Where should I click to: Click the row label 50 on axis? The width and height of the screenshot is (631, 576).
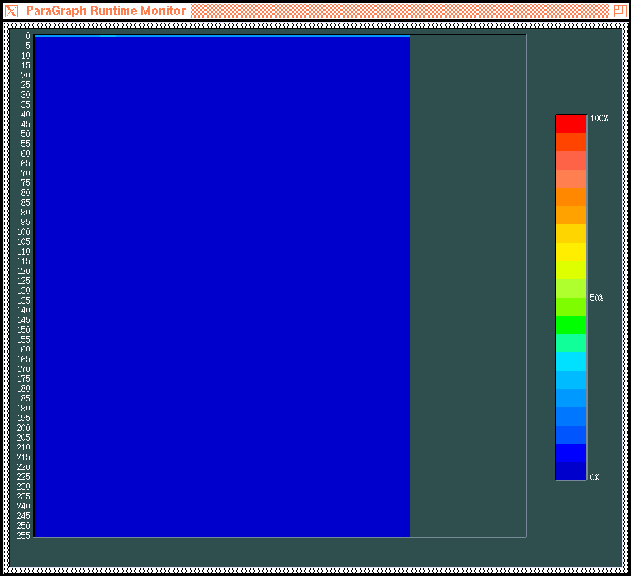tap(25, 134)
